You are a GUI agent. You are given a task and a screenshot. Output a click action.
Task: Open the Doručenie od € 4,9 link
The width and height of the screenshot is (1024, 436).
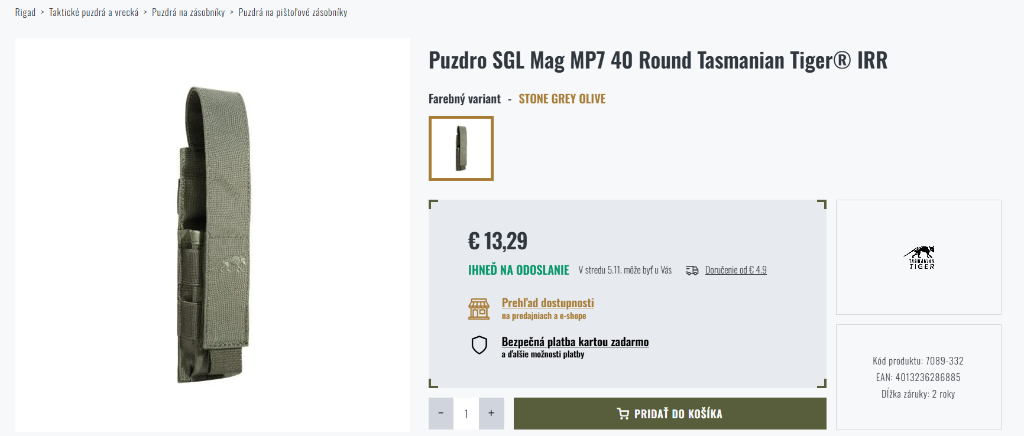pos(735,270)
